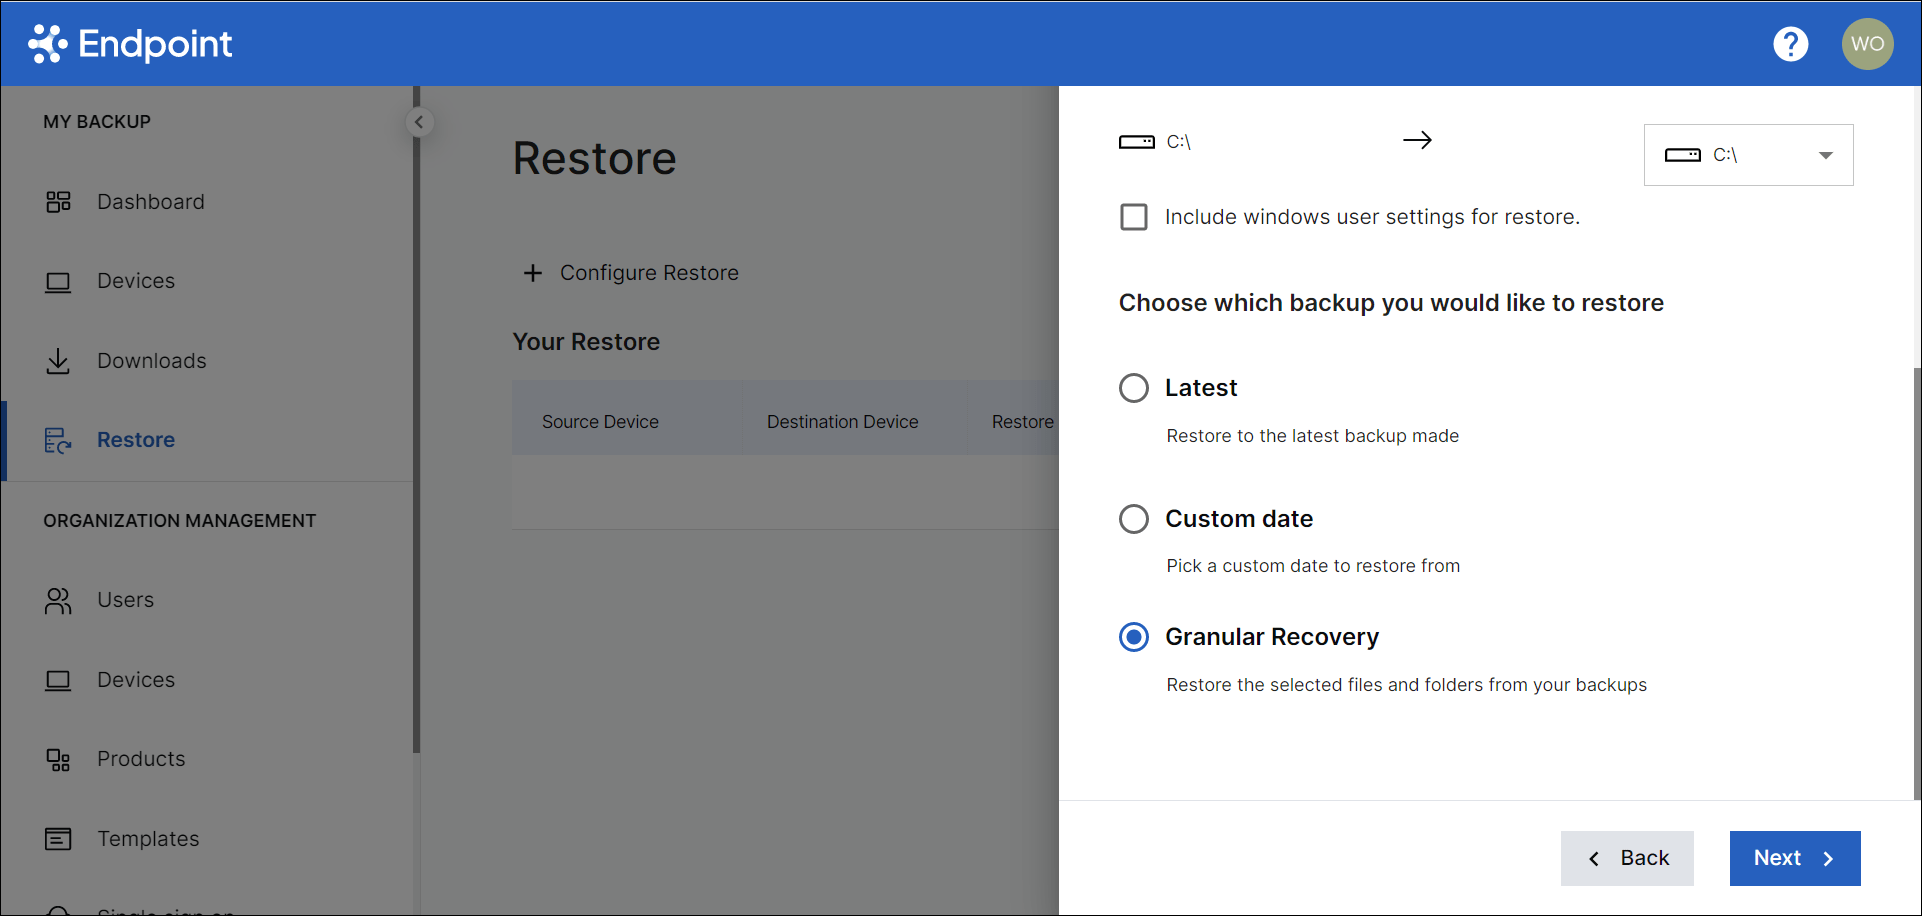
Task: Open the Downloads section icon
Action: pos(58,360)
